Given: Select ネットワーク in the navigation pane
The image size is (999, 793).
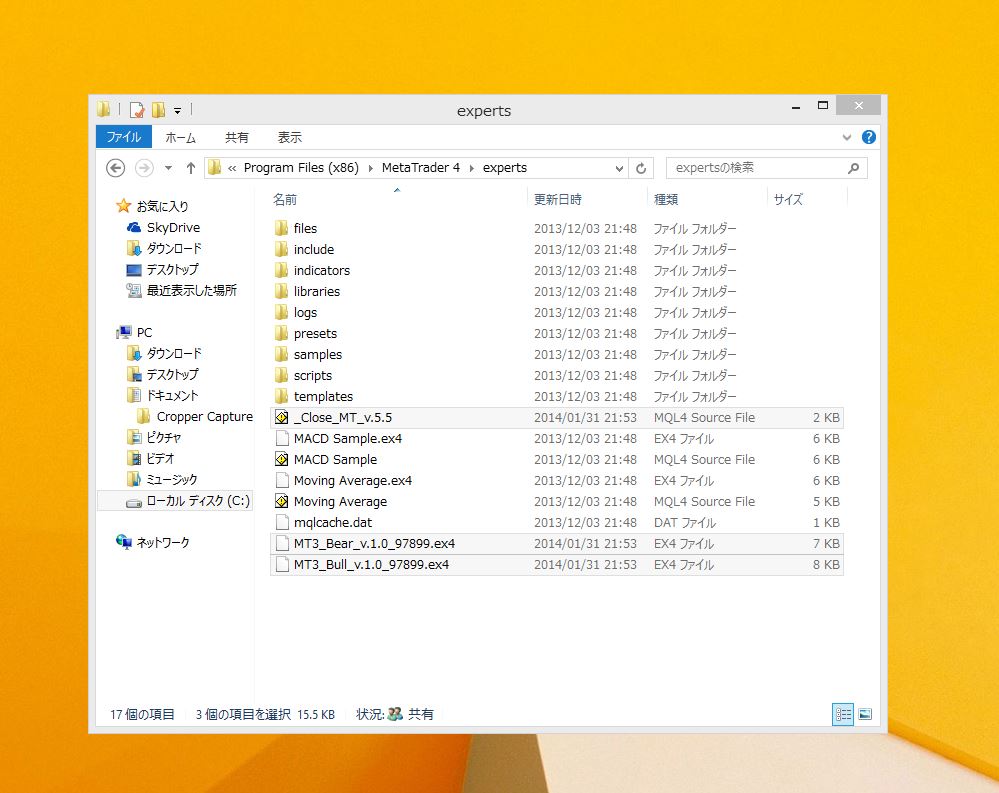Looking at the screenshot, I should (x=163, y=543).
